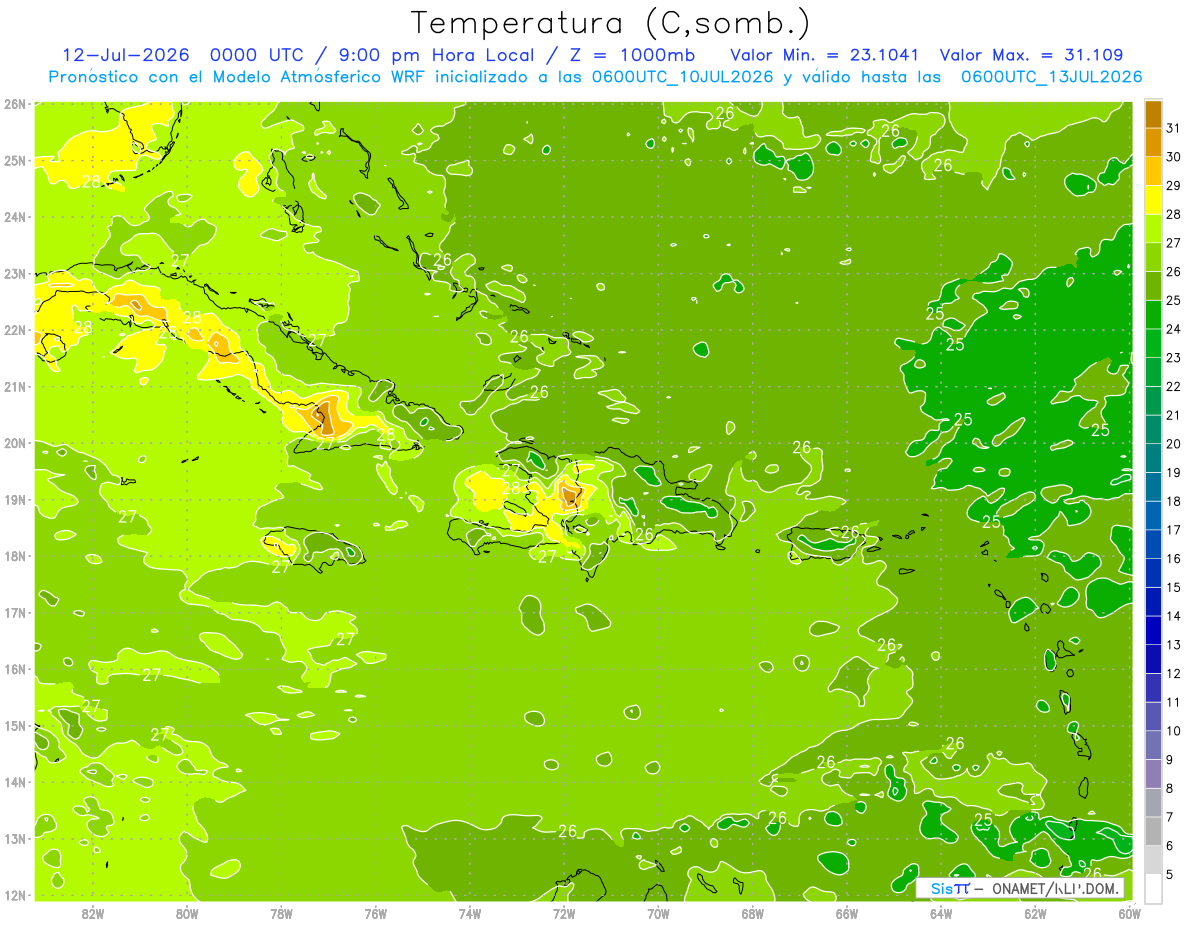The height and width of the screenshot is (927, 1200).
Task: Click the colorbar label "20"
Action: (x=1174, y=444)
